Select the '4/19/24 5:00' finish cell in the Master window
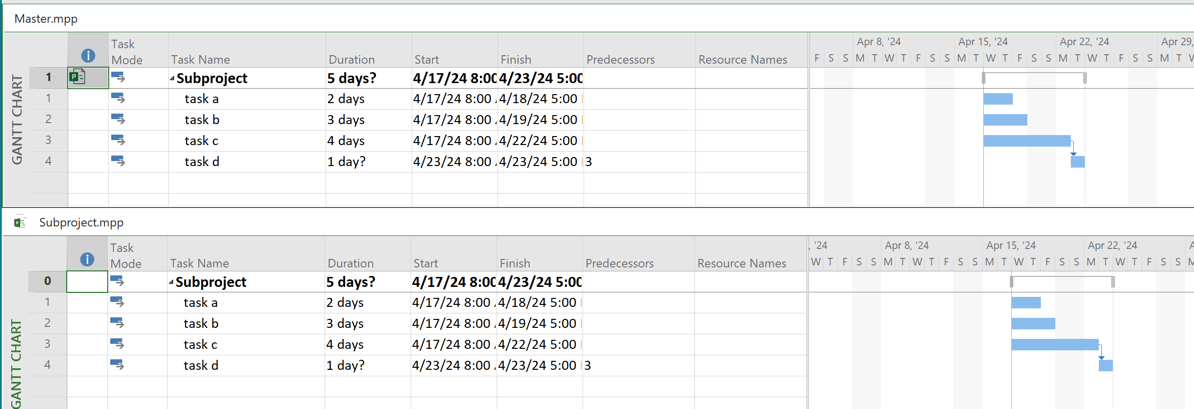The width and height of the screenshot is (1194, 409). pos(541,120)
